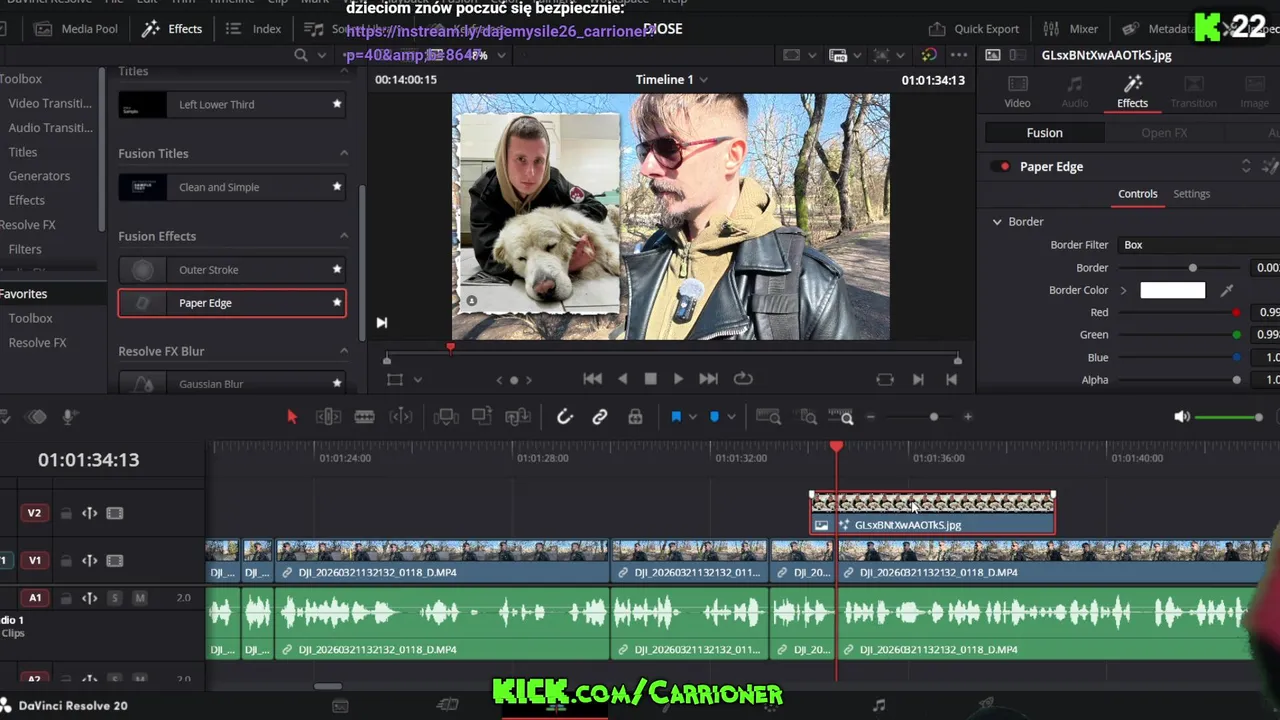Click the white Border Color swatch

(1173, 290)
